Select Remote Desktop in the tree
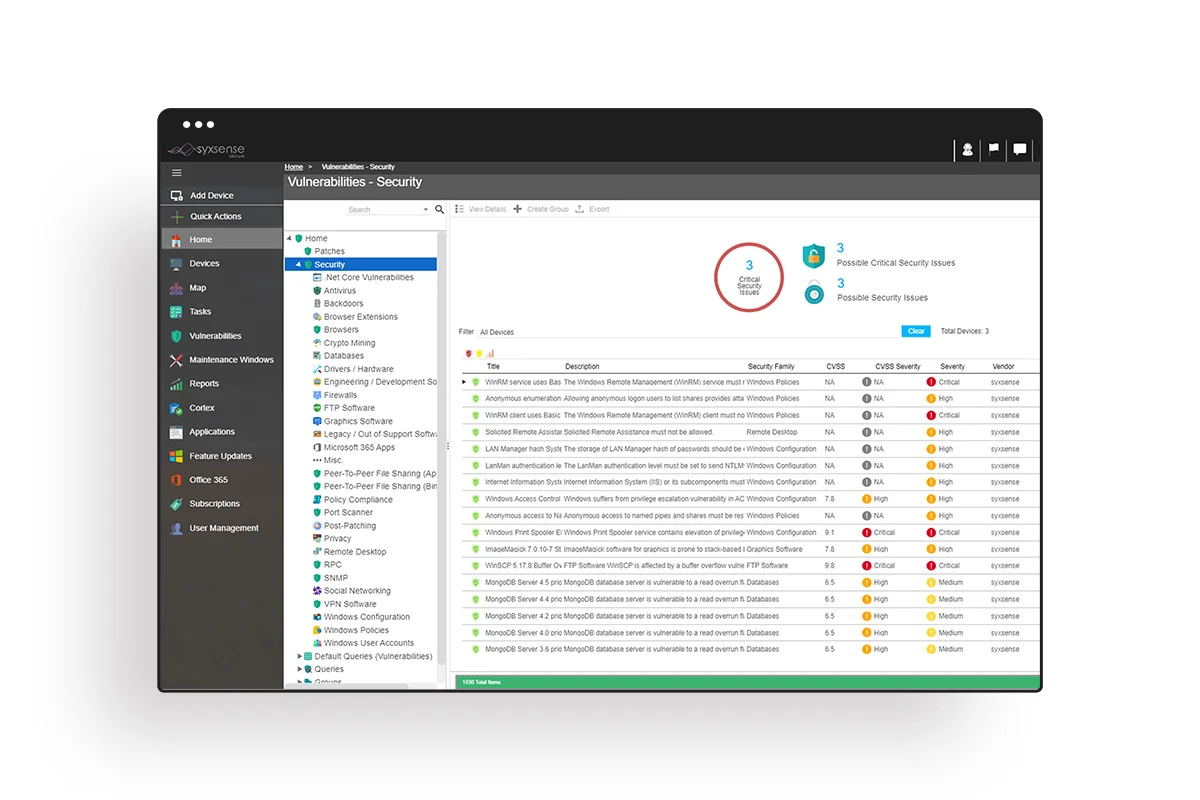 pos(355,552)
